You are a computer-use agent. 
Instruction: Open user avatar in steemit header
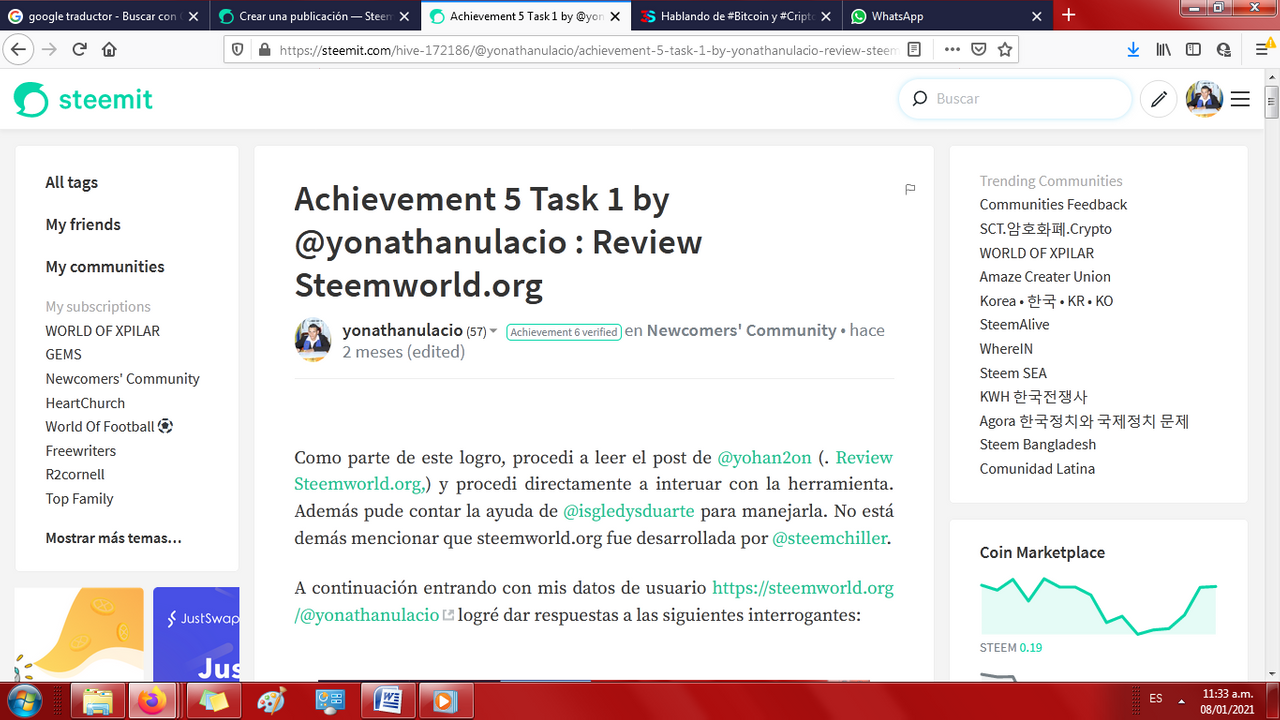[x=1204, y=99]
